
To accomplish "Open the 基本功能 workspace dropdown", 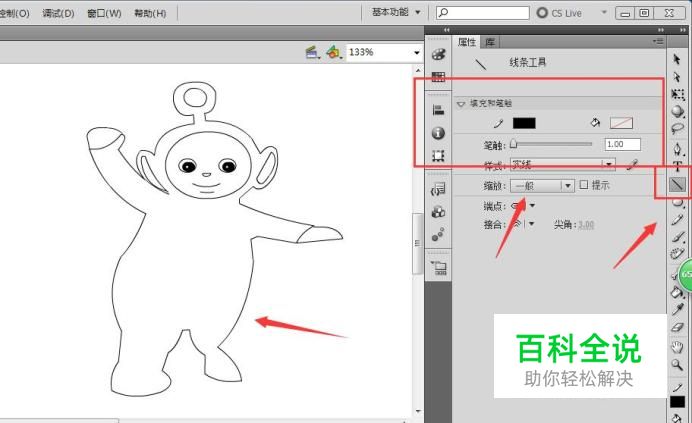I will pyautogui.click(x=395, y=12).
